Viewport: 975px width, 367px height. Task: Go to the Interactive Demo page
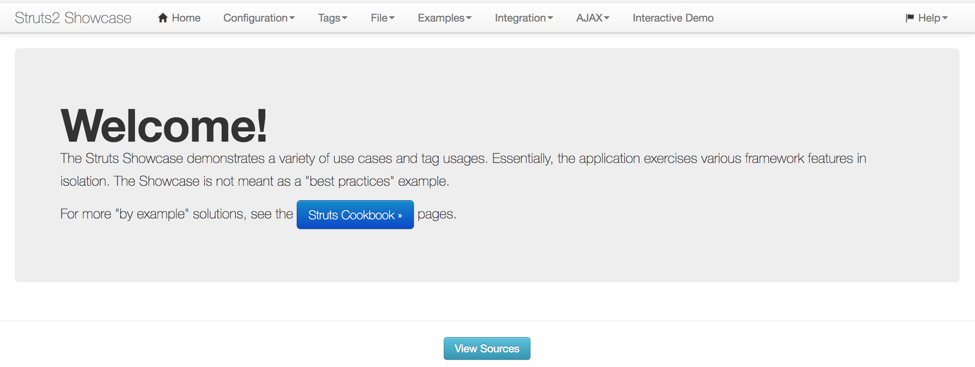point(673,18)
